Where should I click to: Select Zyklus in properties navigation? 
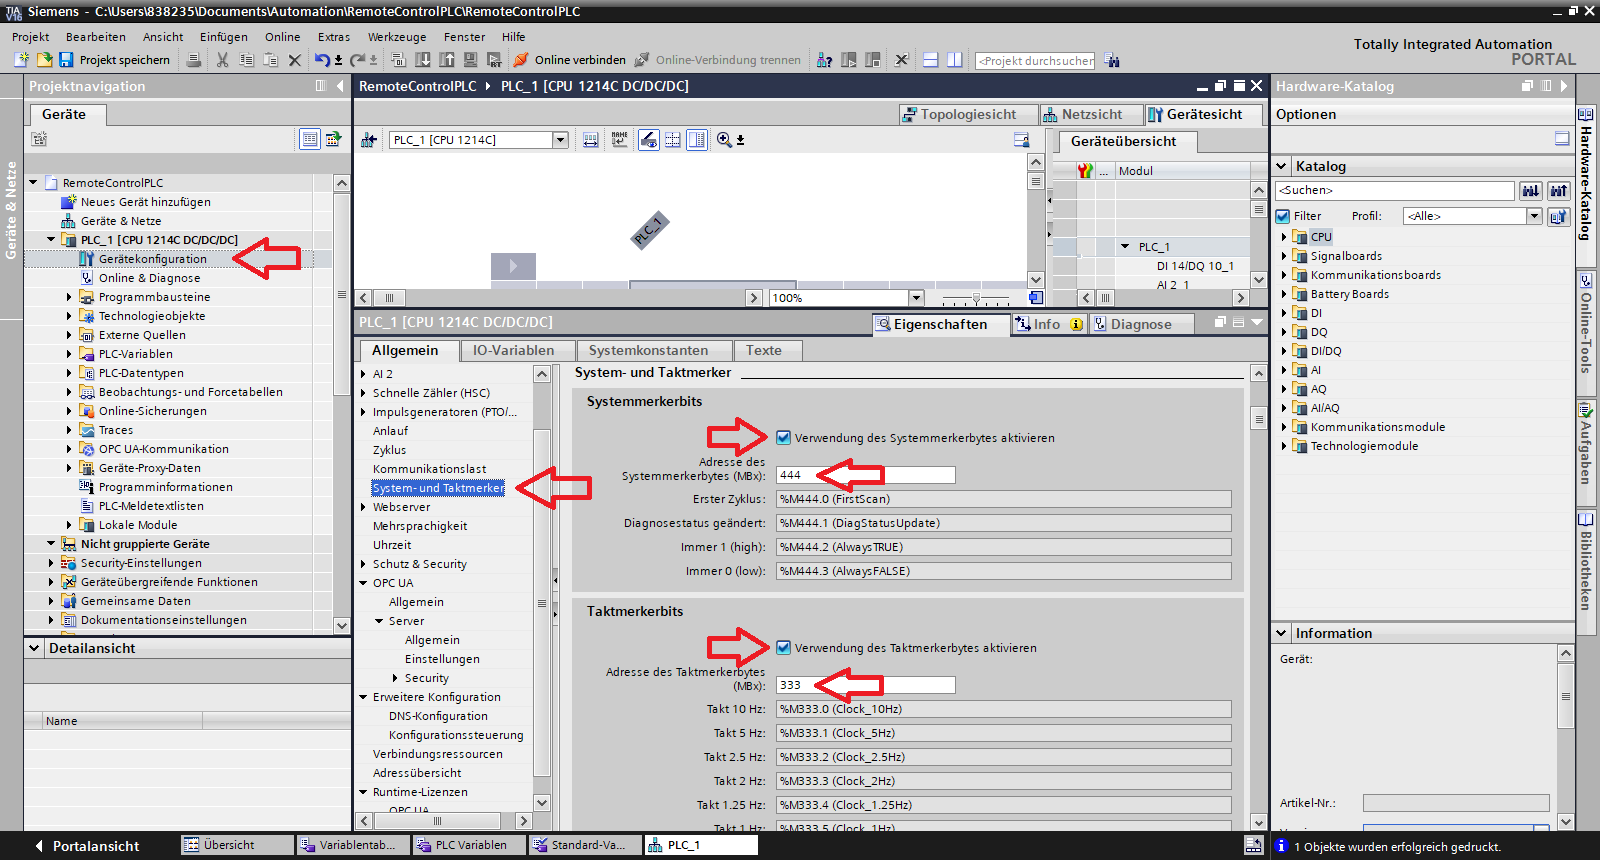coord(389,450)
